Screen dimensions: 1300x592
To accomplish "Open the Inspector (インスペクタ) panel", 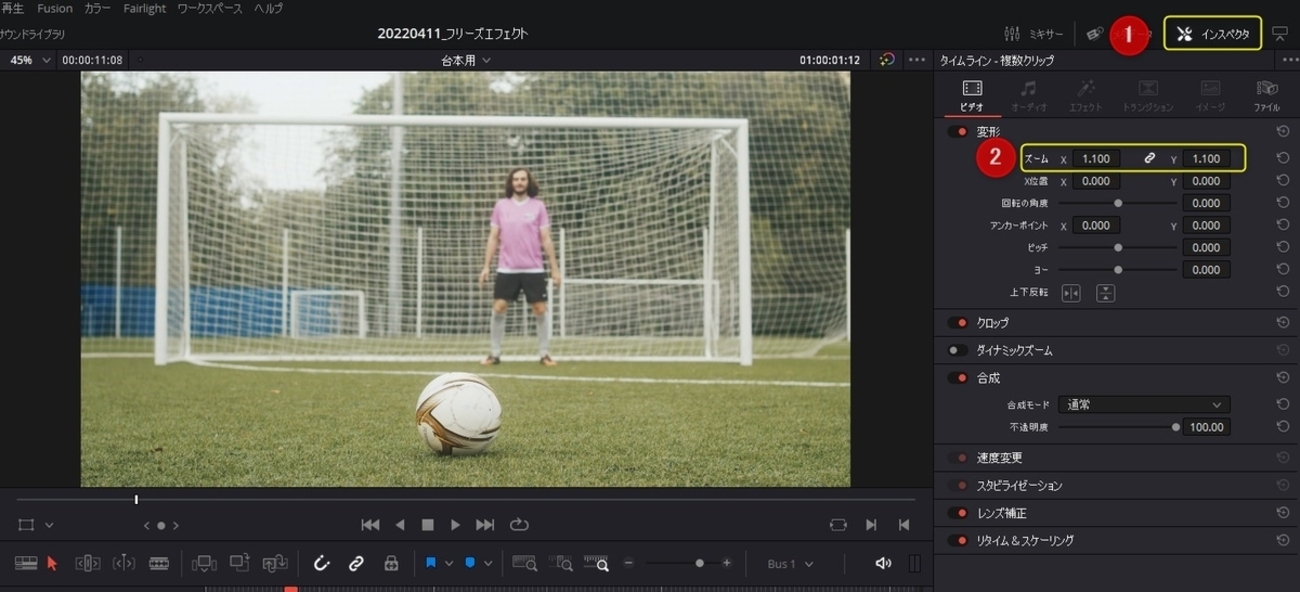I will coord(1213,34).
